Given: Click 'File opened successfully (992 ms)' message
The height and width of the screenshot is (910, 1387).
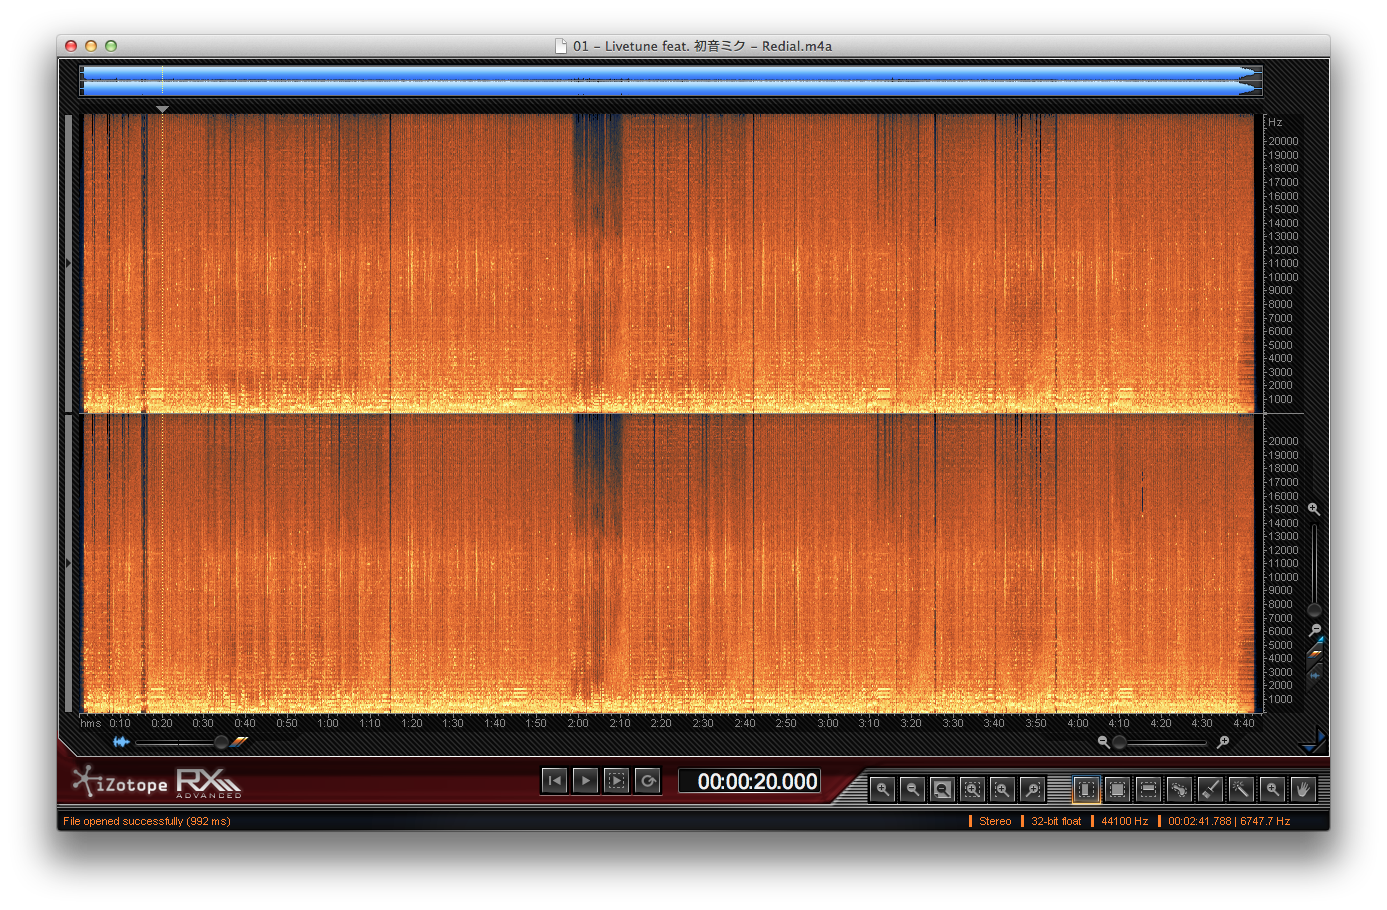Looking at the screenshot, I should (147, 821).
